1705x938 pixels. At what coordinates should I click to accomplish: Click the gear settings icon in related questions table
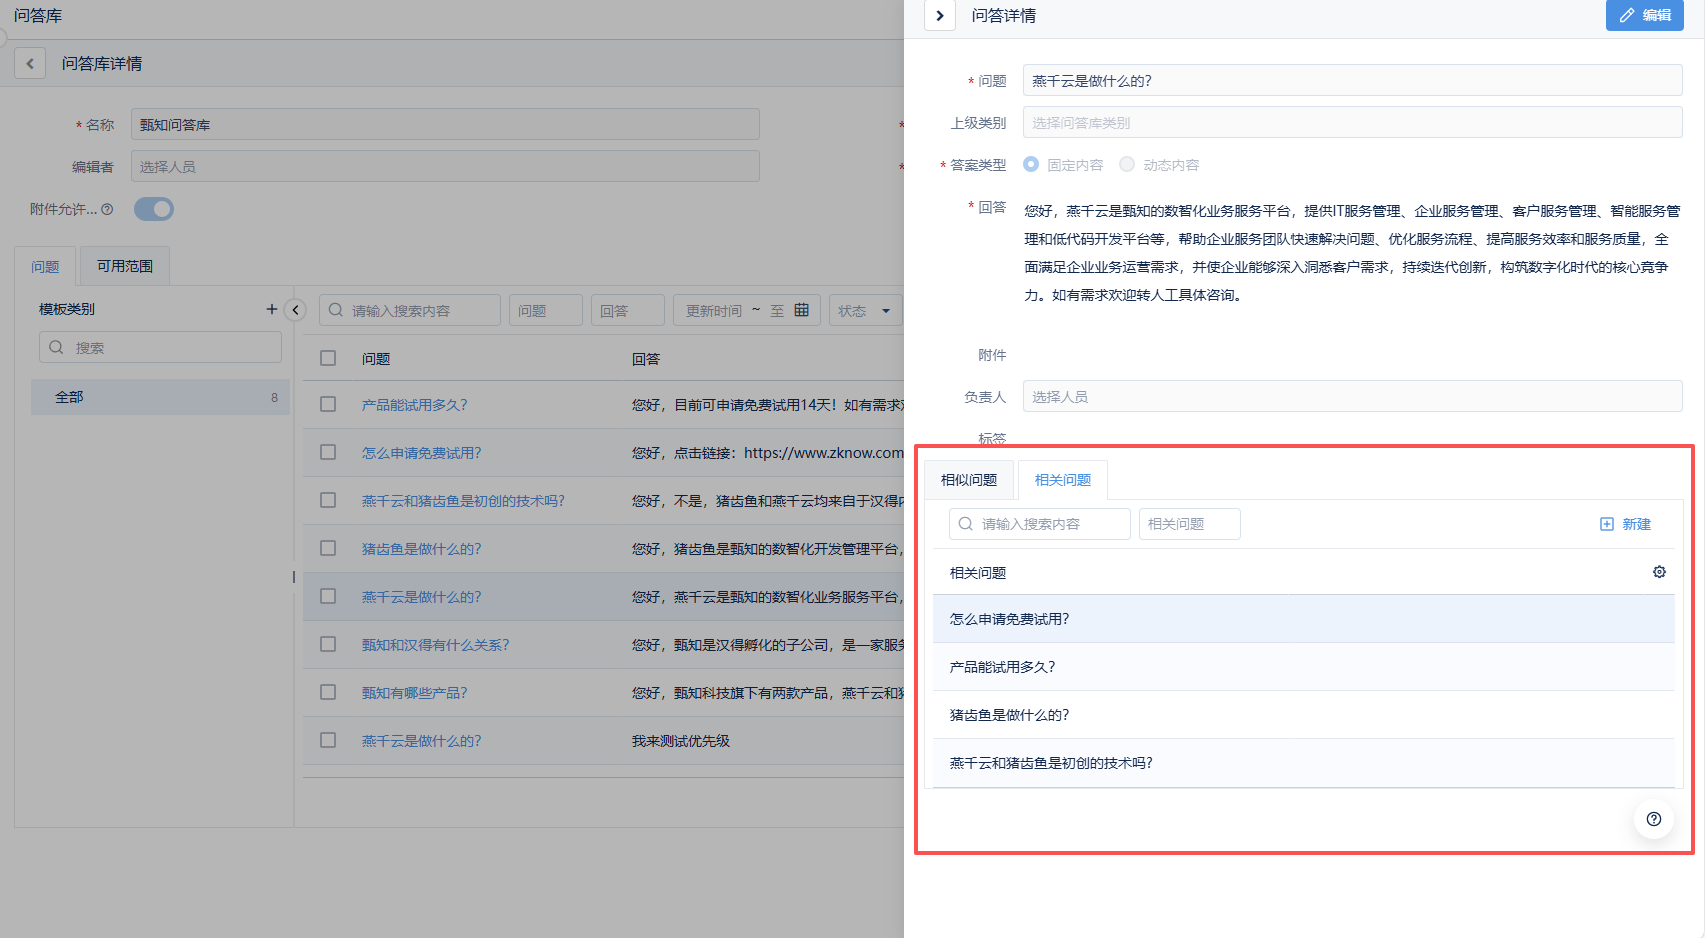[x=1659, y=572]
